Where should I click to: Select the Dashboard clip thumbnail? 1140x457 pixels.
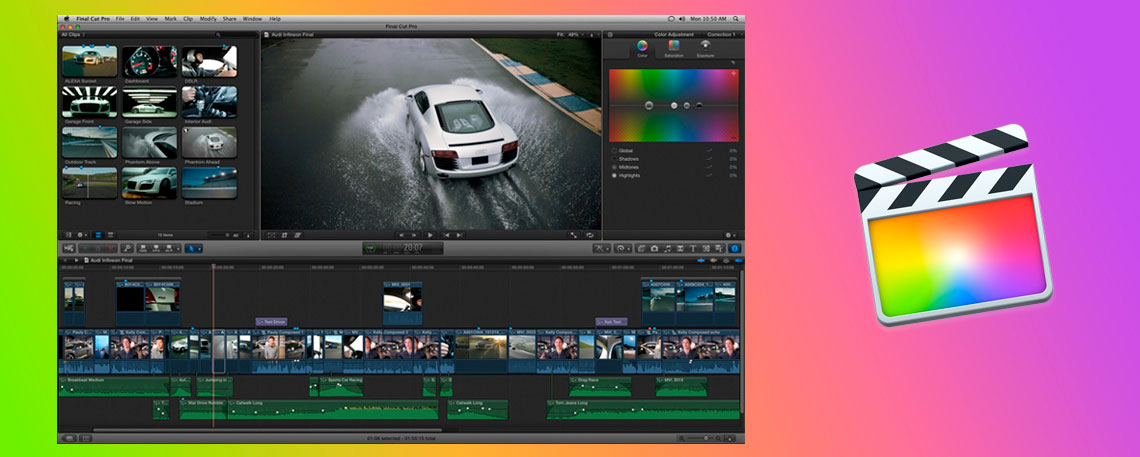149,62
